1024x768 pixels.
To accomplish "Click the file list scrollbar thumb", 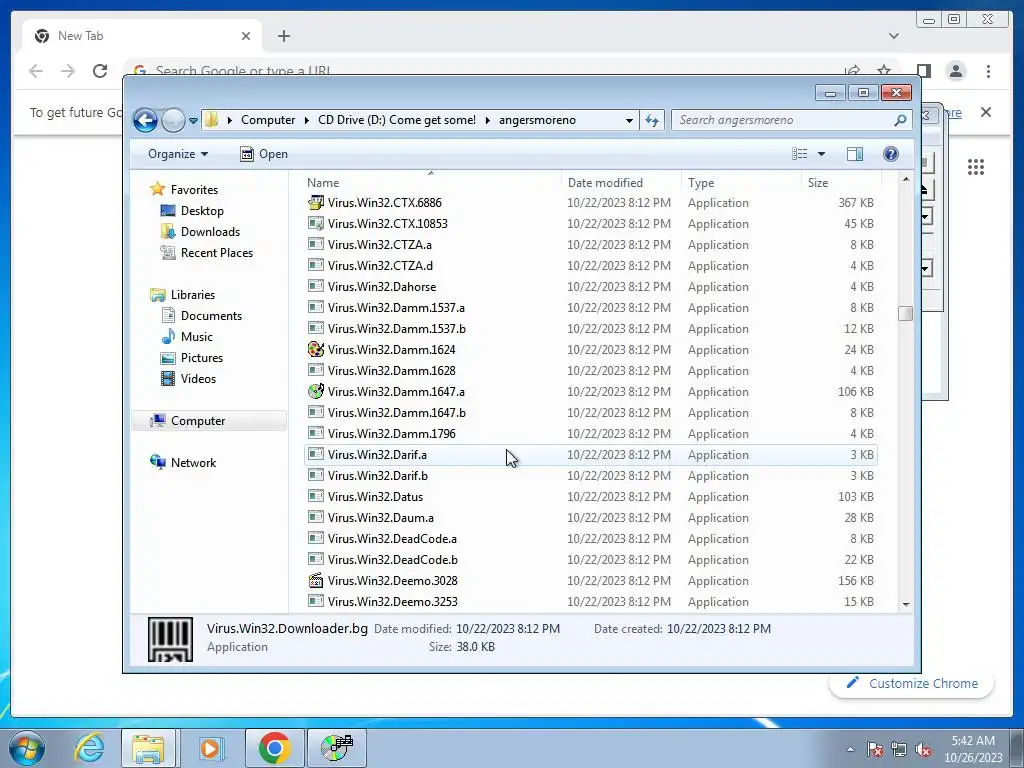I will (x=905, y=313).
